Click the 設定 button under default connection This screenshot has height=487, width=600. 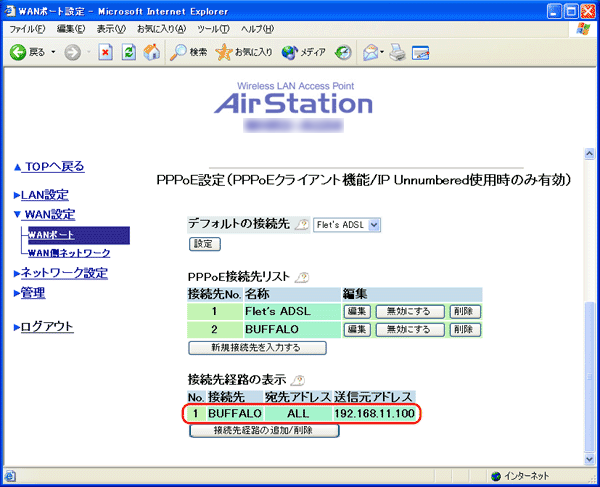205,244
